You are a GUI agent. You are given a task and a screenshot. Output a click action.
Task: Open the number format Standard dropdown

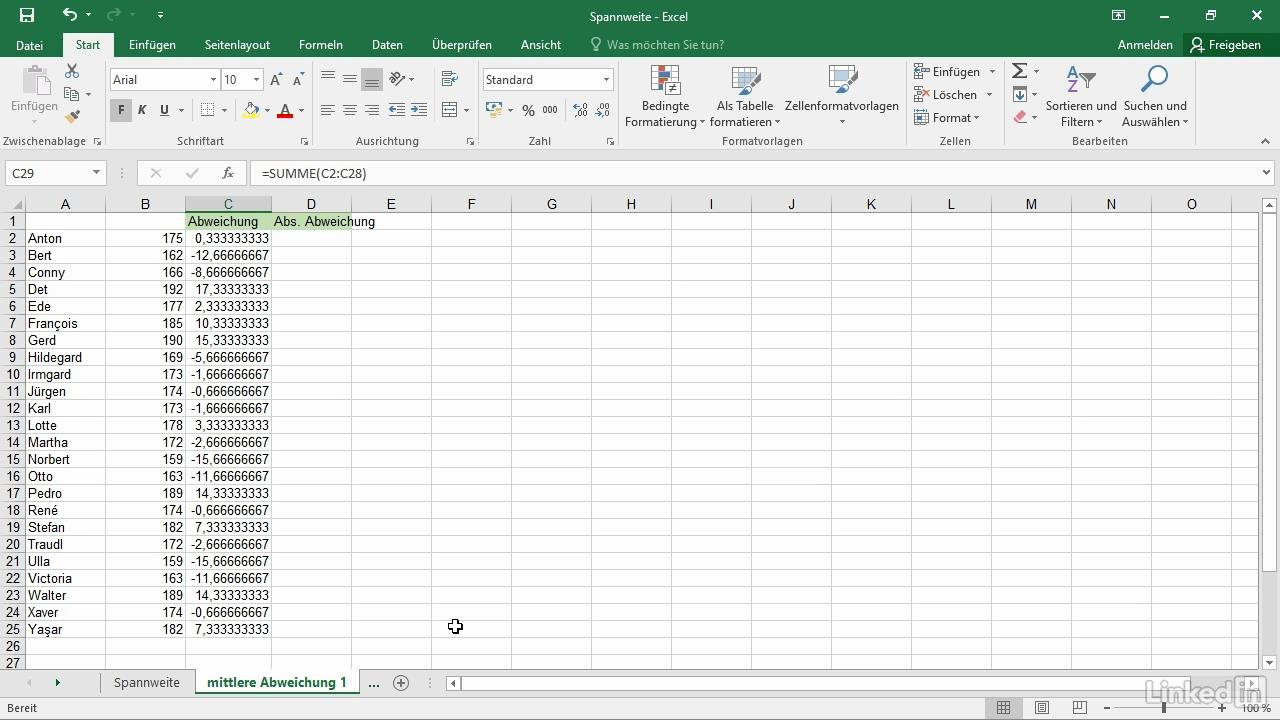point(606,80)
